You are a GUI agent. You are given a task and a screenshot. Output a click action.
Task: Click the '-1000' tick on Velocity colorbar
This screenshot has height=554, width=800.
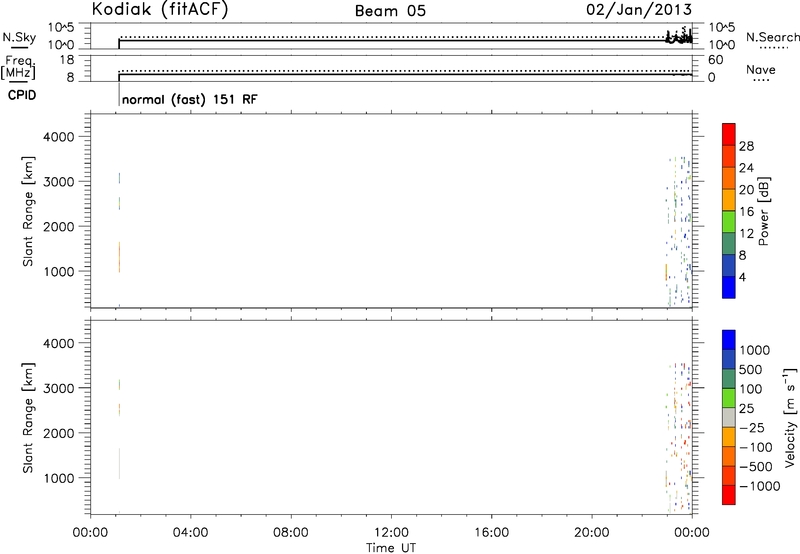pos(760,486)
